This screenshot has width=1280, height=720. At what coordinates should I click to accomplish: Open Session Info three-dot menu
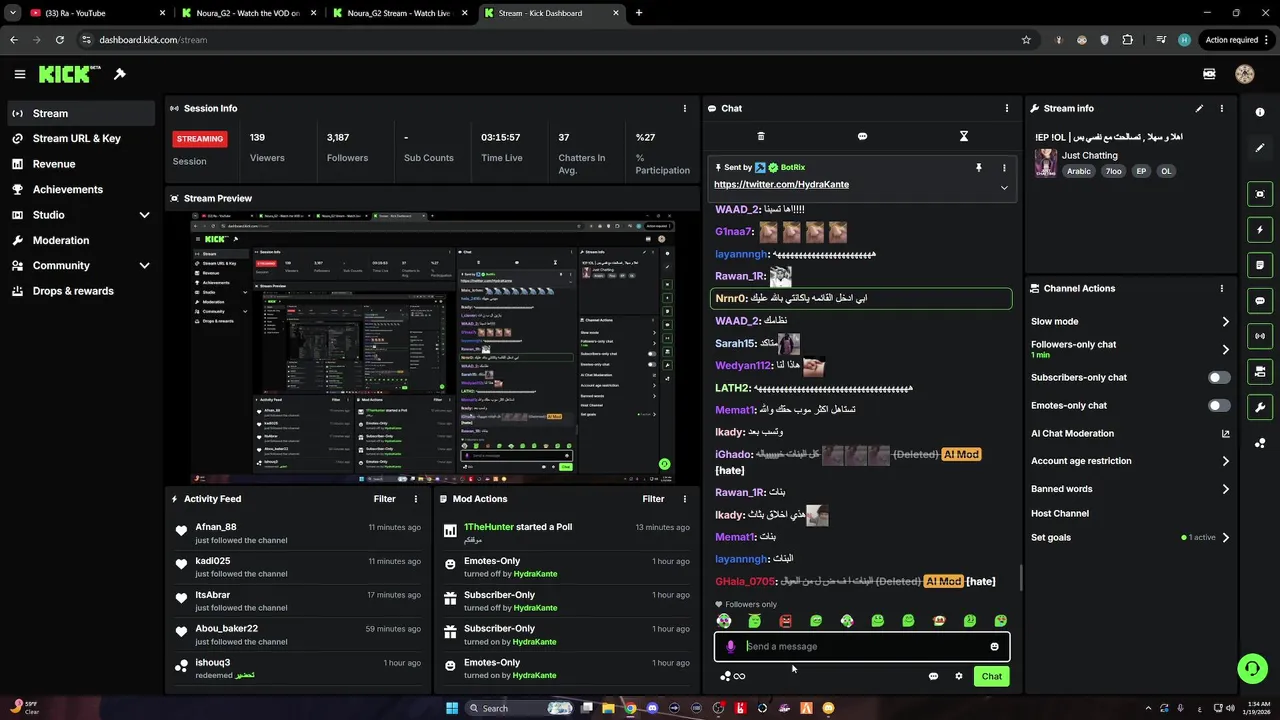(685, 108)
